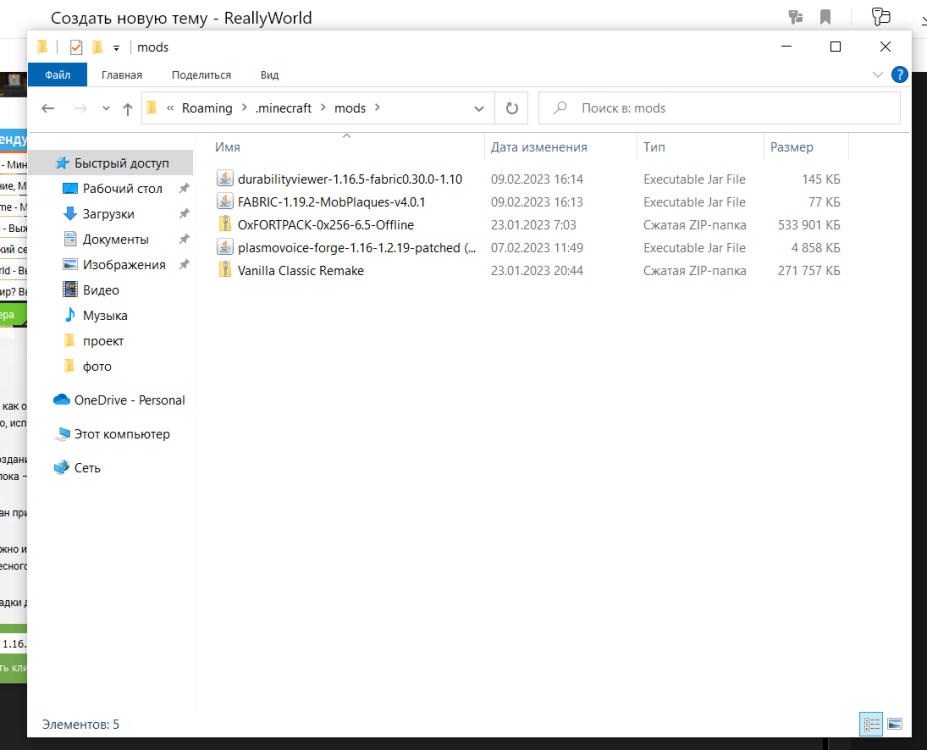Open Изображения in navigation pane
The height and width of the screenshot is (750, 927).
click(124, 265)
